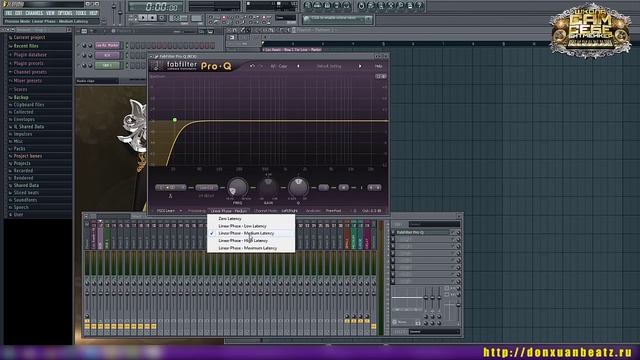The width and height of the screenshot is (640, 360).
Task: Open the Packs browser folder
Action: [19, 149]
